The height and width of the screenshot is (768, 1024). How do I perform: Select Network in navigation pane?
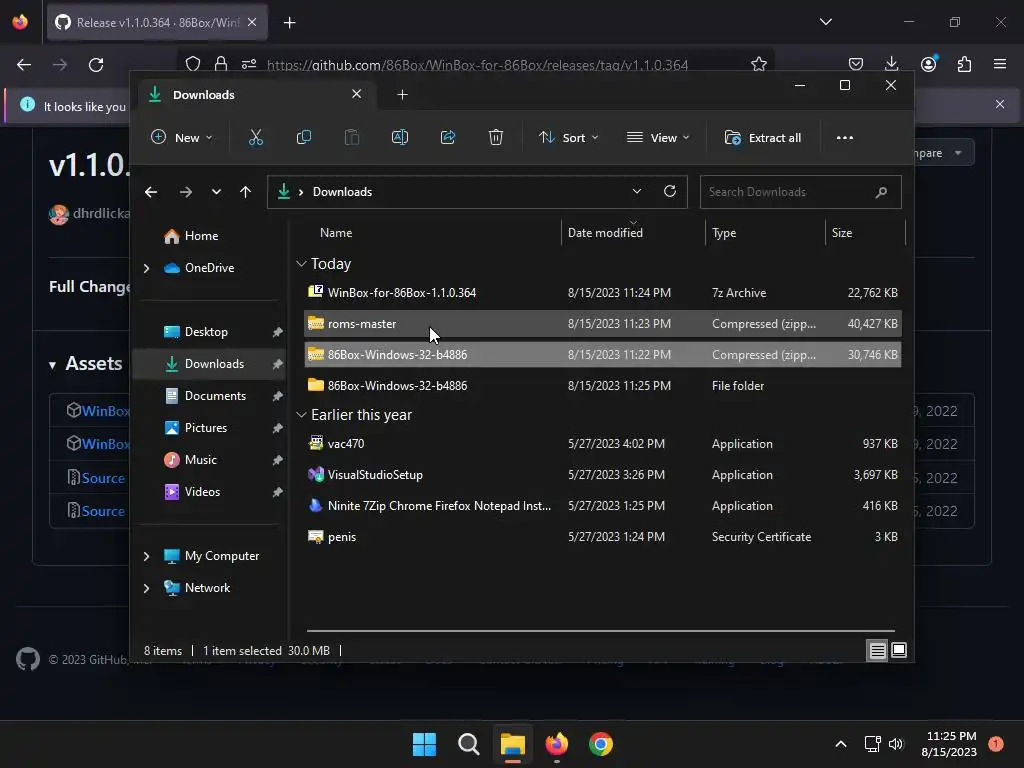pyautogui.click(x=207, y=588)
